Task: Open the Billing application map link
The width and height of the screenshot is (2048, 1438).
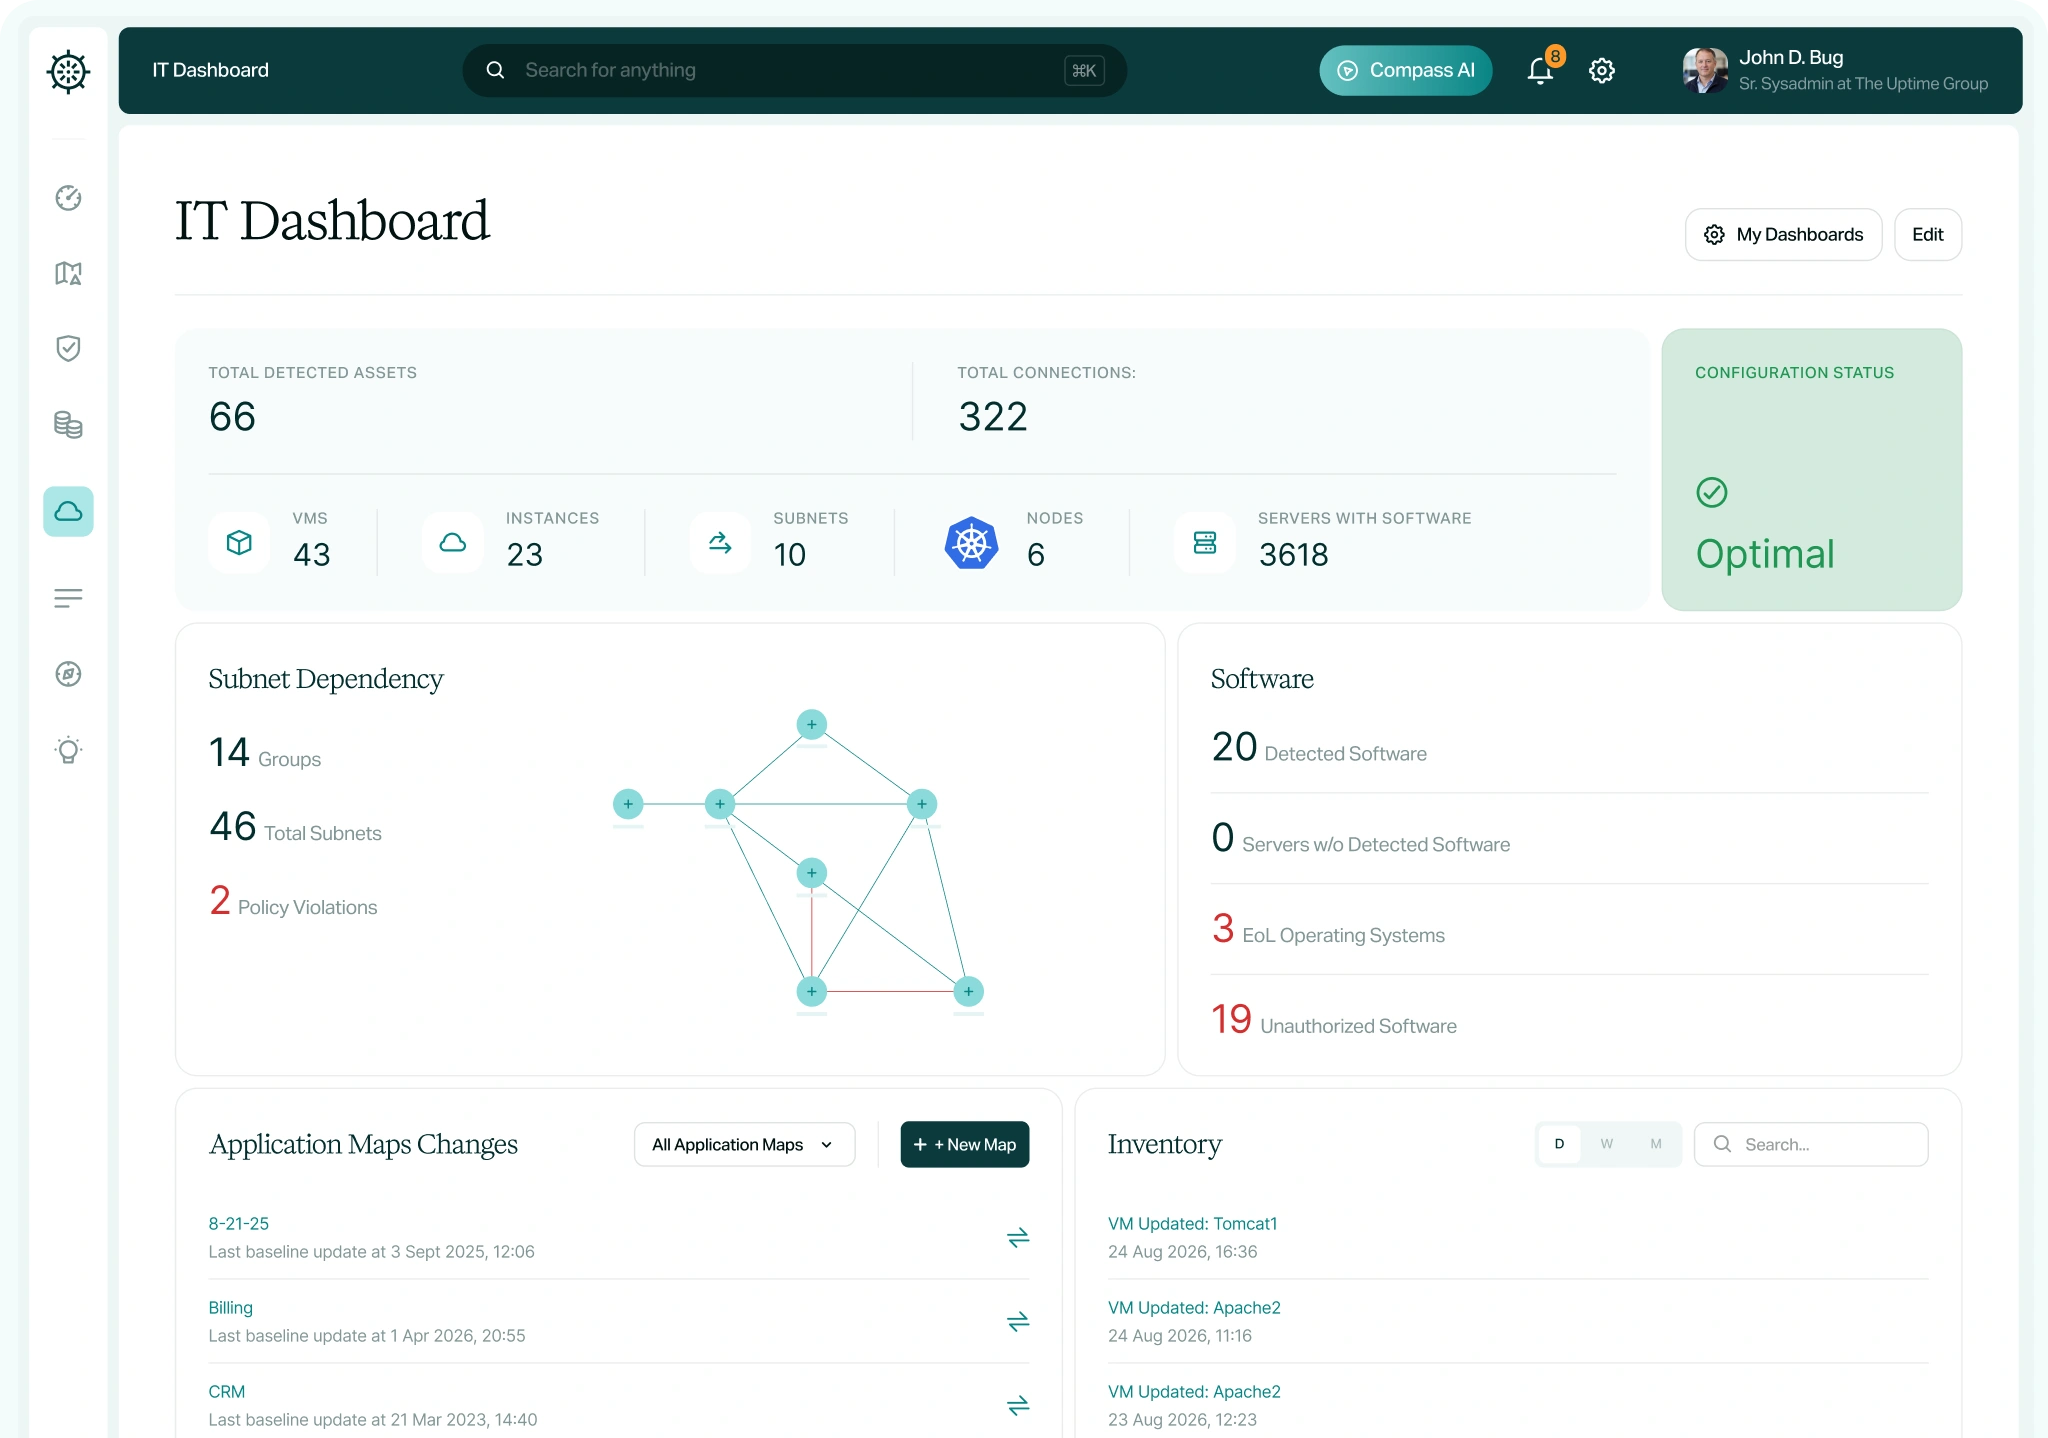Action: click(x=230, y=1307)
